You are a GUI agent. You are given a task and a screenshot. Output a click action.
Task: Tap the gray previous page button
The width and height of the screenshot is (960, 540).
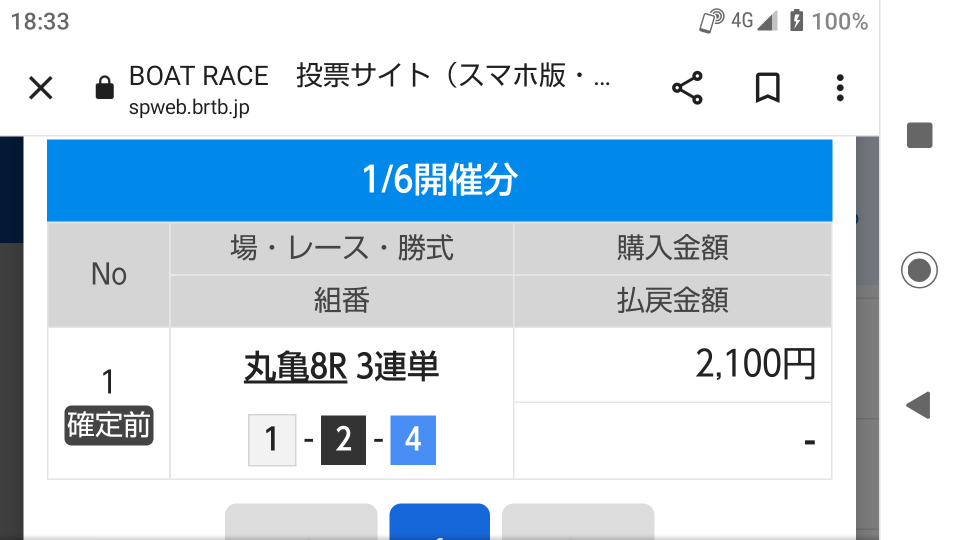[301, 522]
